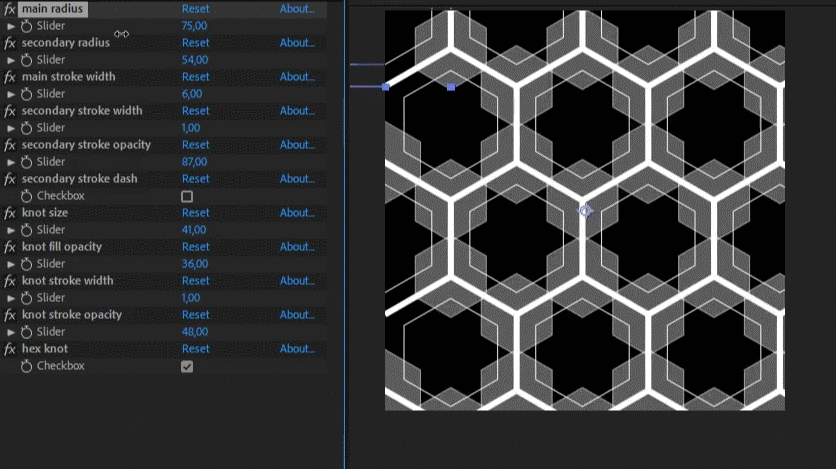Screen dimensions: 836x469
Task: Click the stopwatch for knot stroke width Slider
Action: coord(26,298)
